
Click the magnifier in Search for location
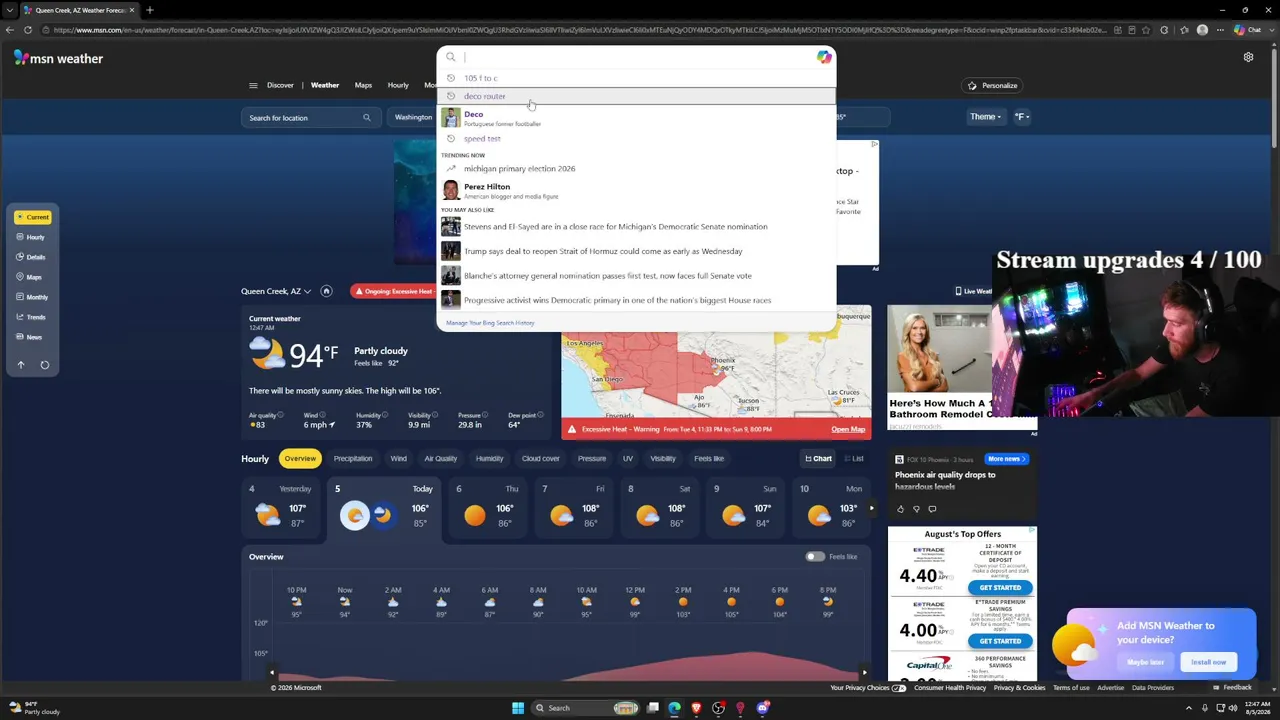pyautogui.click(x=366, y=118)
